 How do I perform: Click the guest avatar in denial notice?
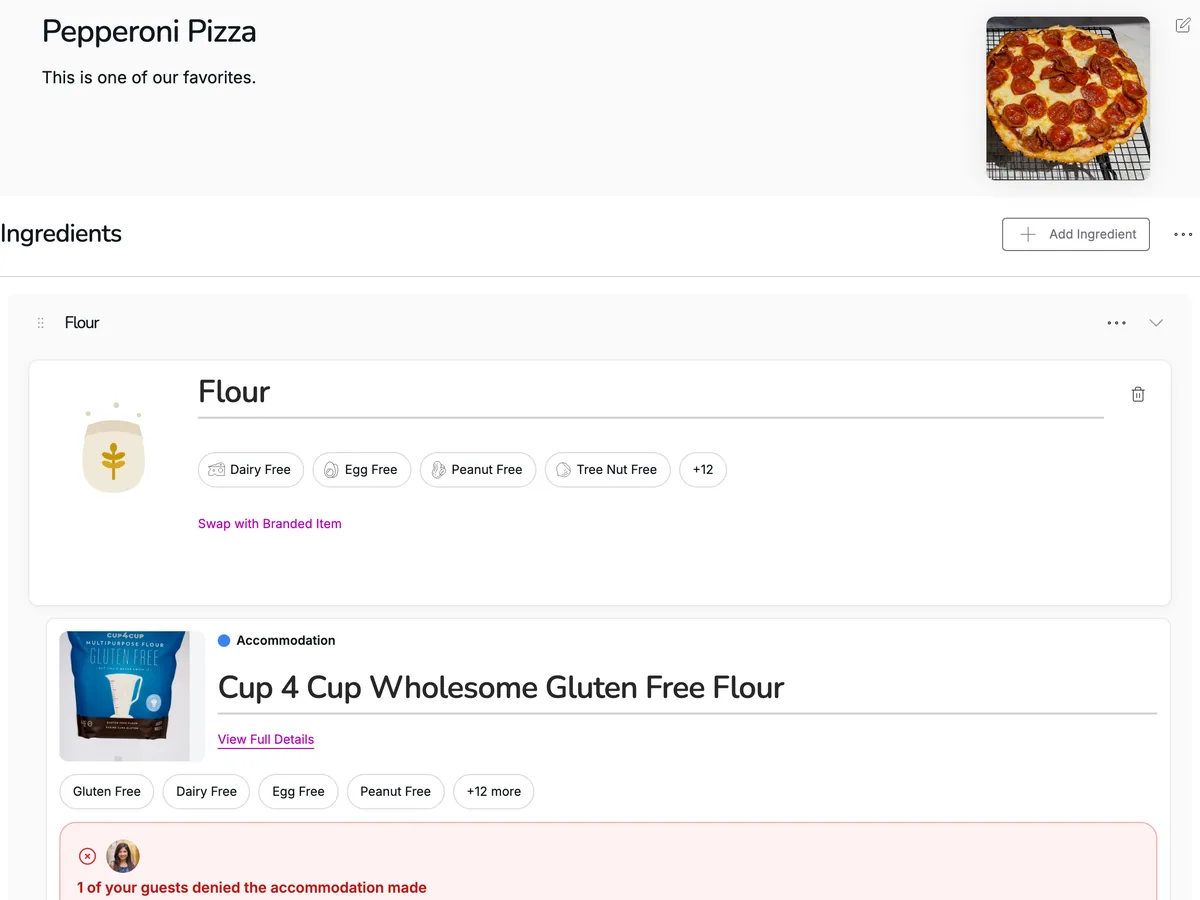click(123, 856)
